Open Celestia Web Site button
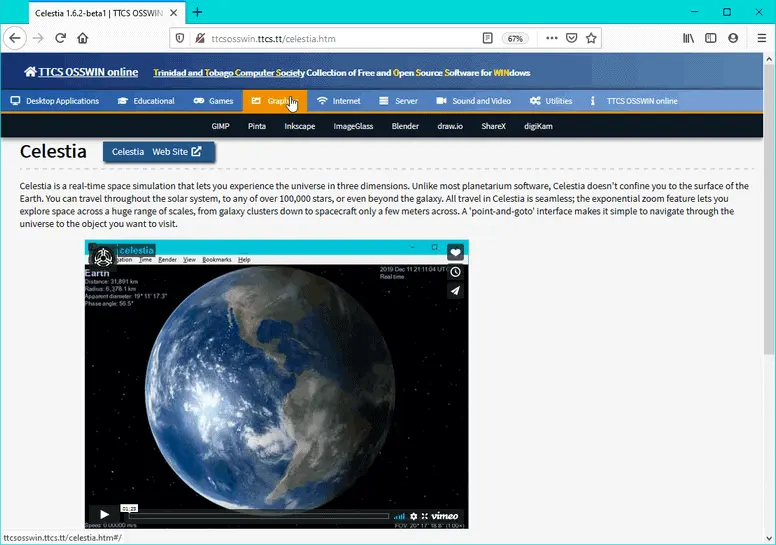776x545 pixels. point(159,152)
